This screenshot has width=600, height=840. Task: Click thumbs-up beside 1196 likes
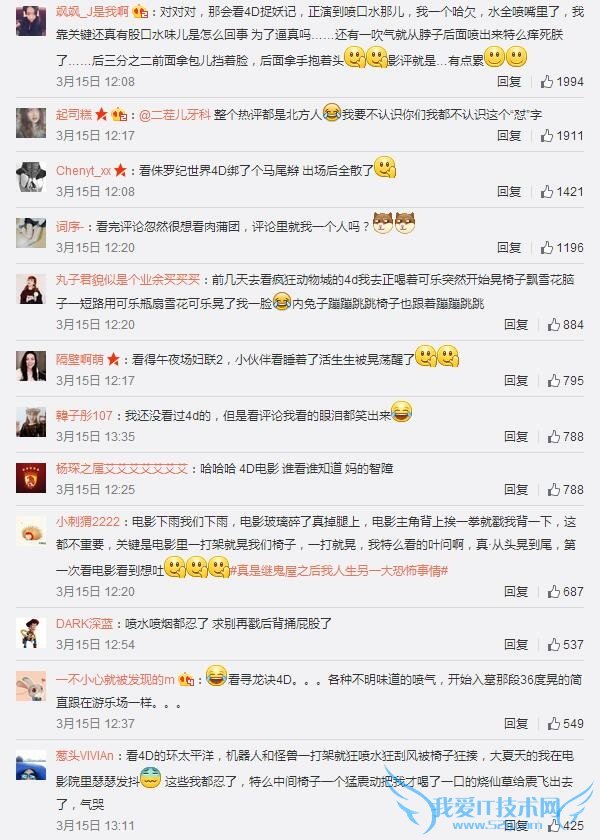546,248
